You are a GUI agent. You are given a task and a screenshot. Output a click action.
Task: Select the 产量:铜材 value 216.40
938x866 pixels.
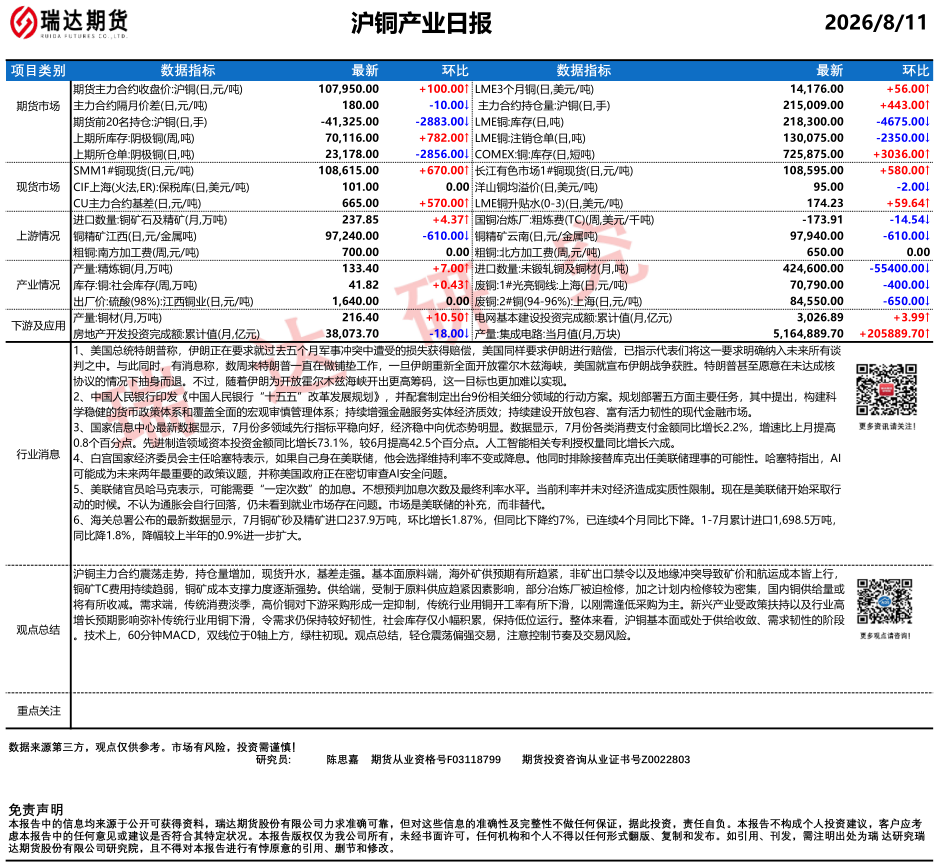(x=361, y=318)
